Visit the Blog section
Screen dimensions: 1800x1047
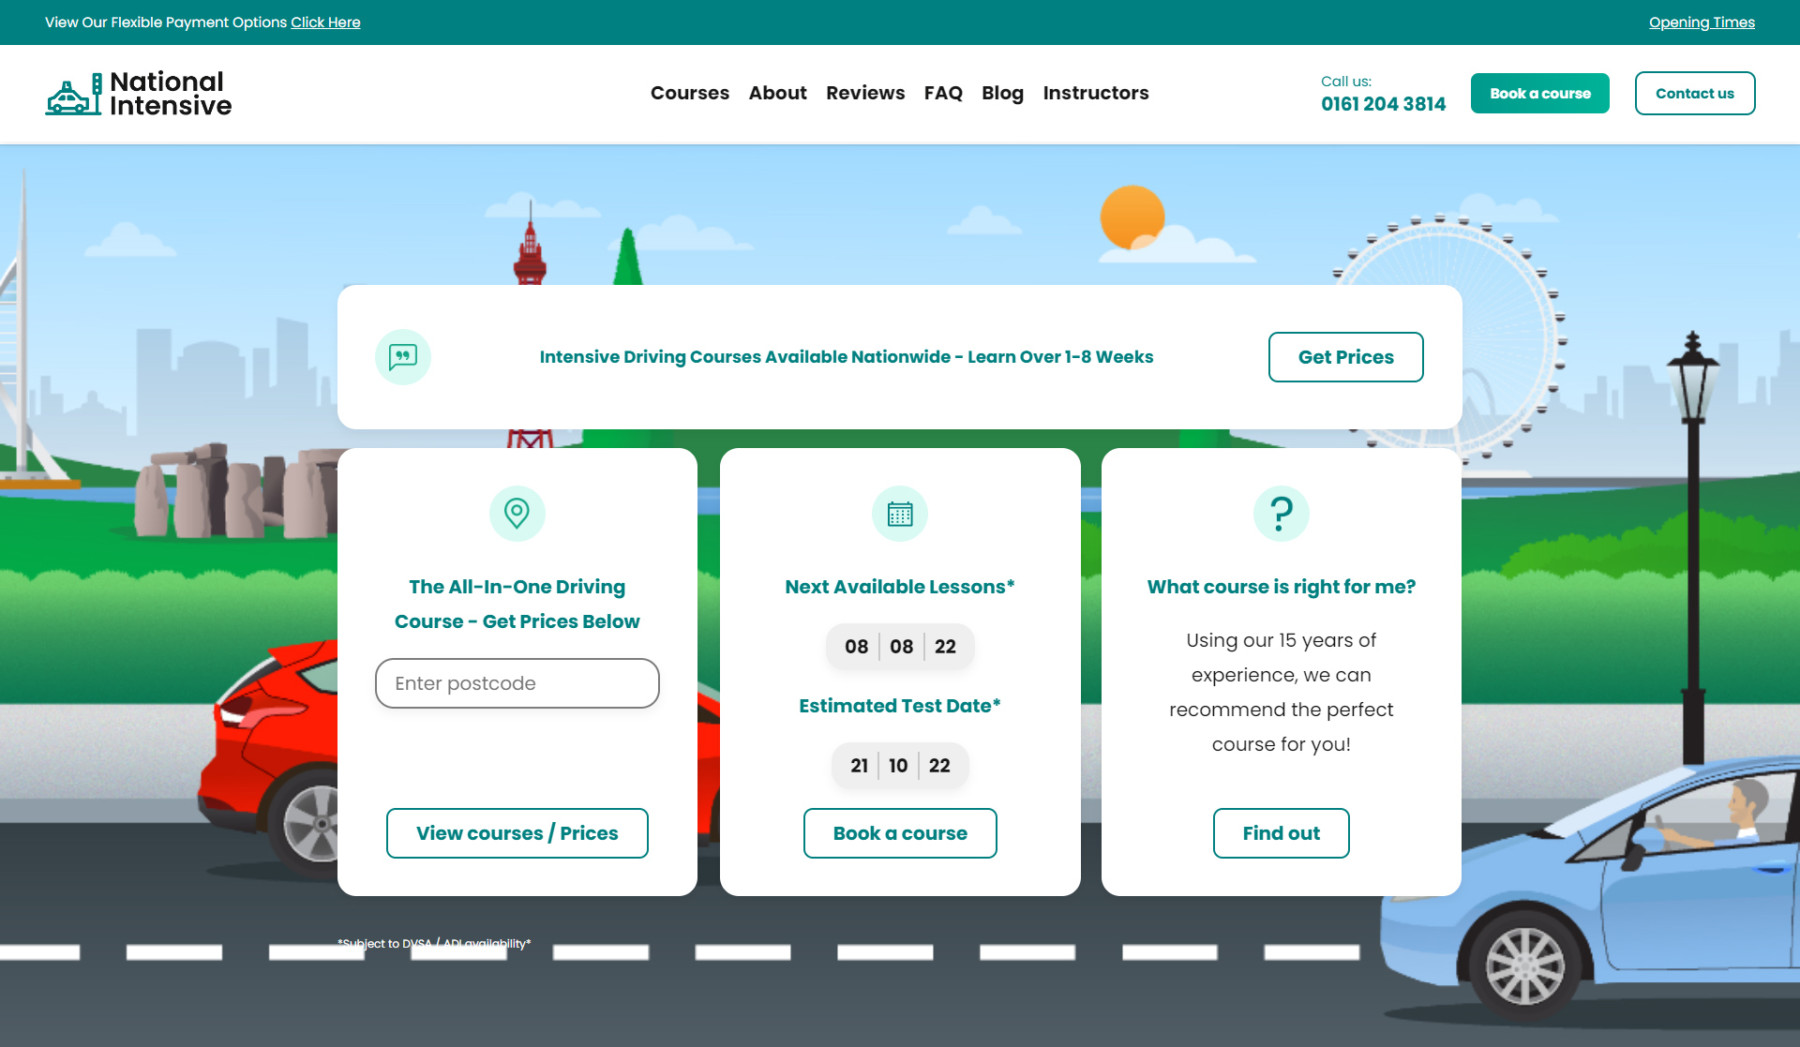tap(1002, 93)
